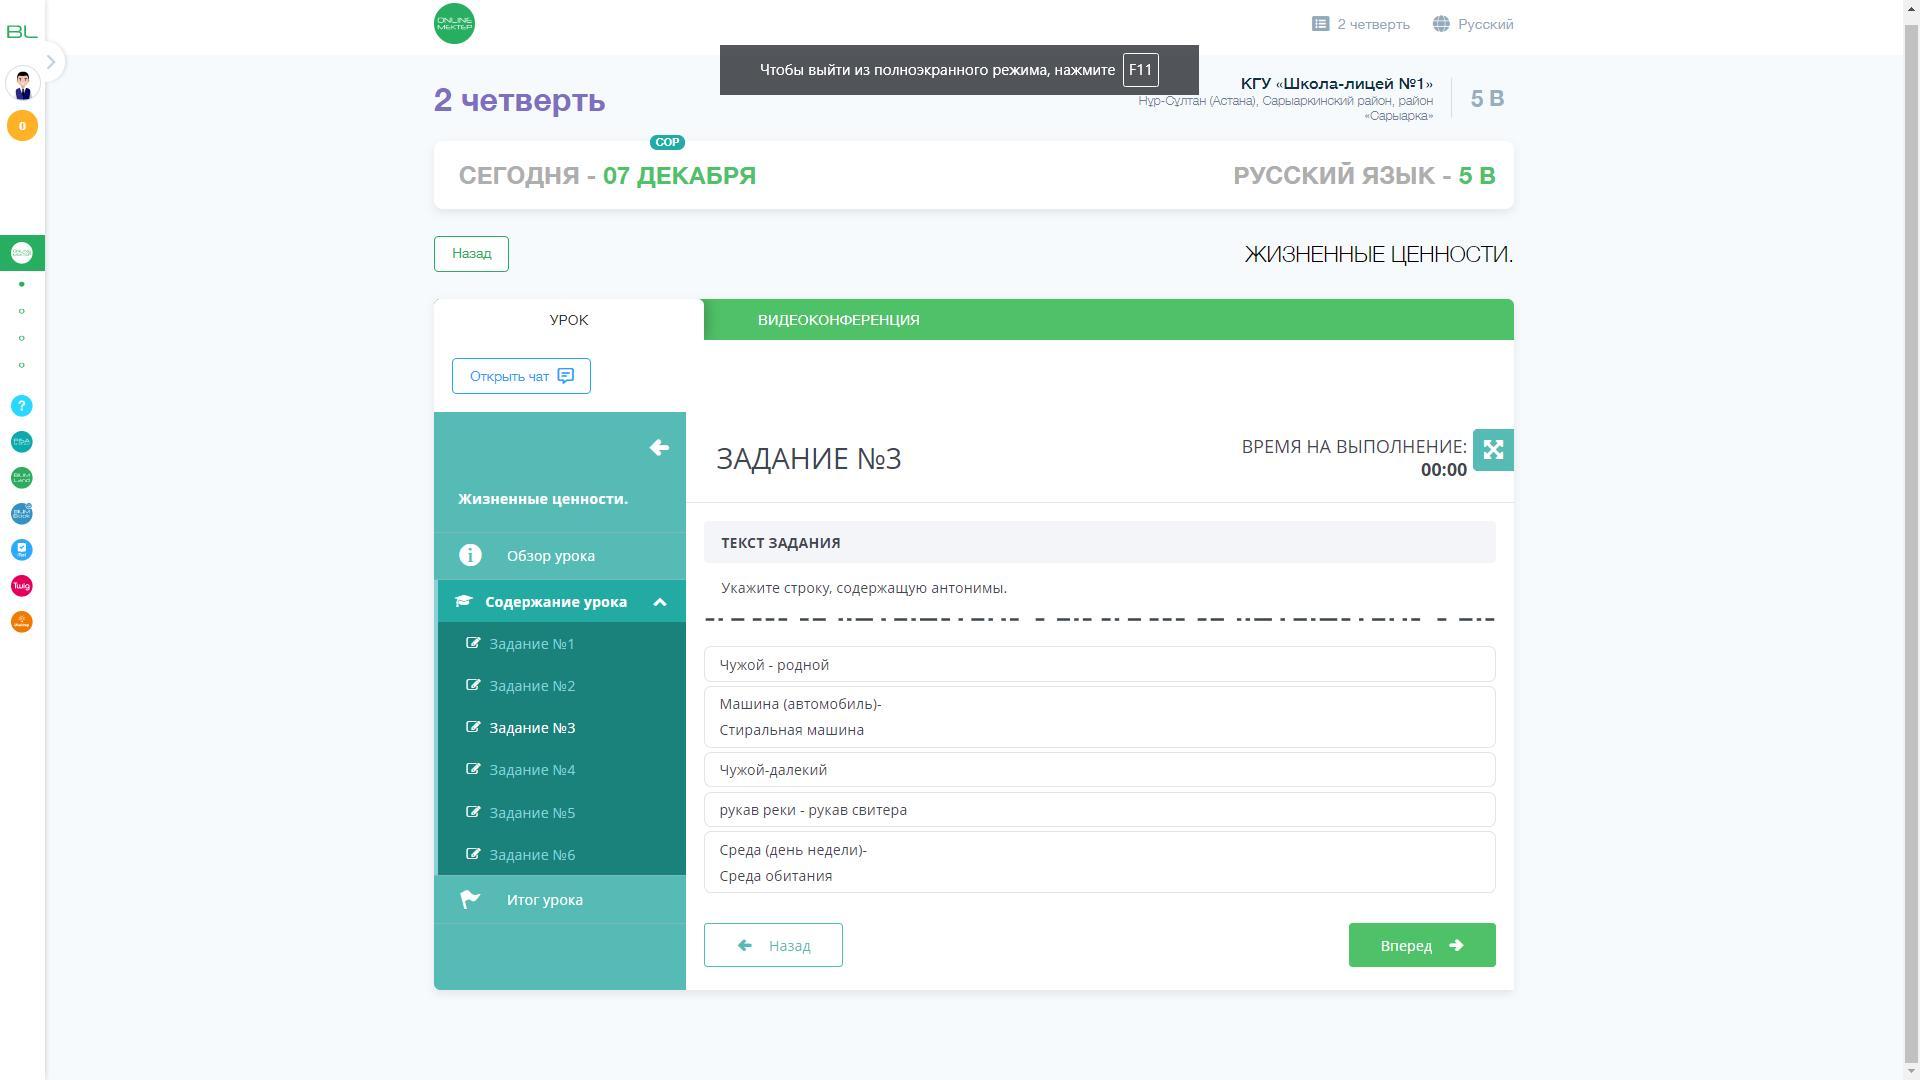Select answer option "Чужой-далекий"

click(1099, 770)
